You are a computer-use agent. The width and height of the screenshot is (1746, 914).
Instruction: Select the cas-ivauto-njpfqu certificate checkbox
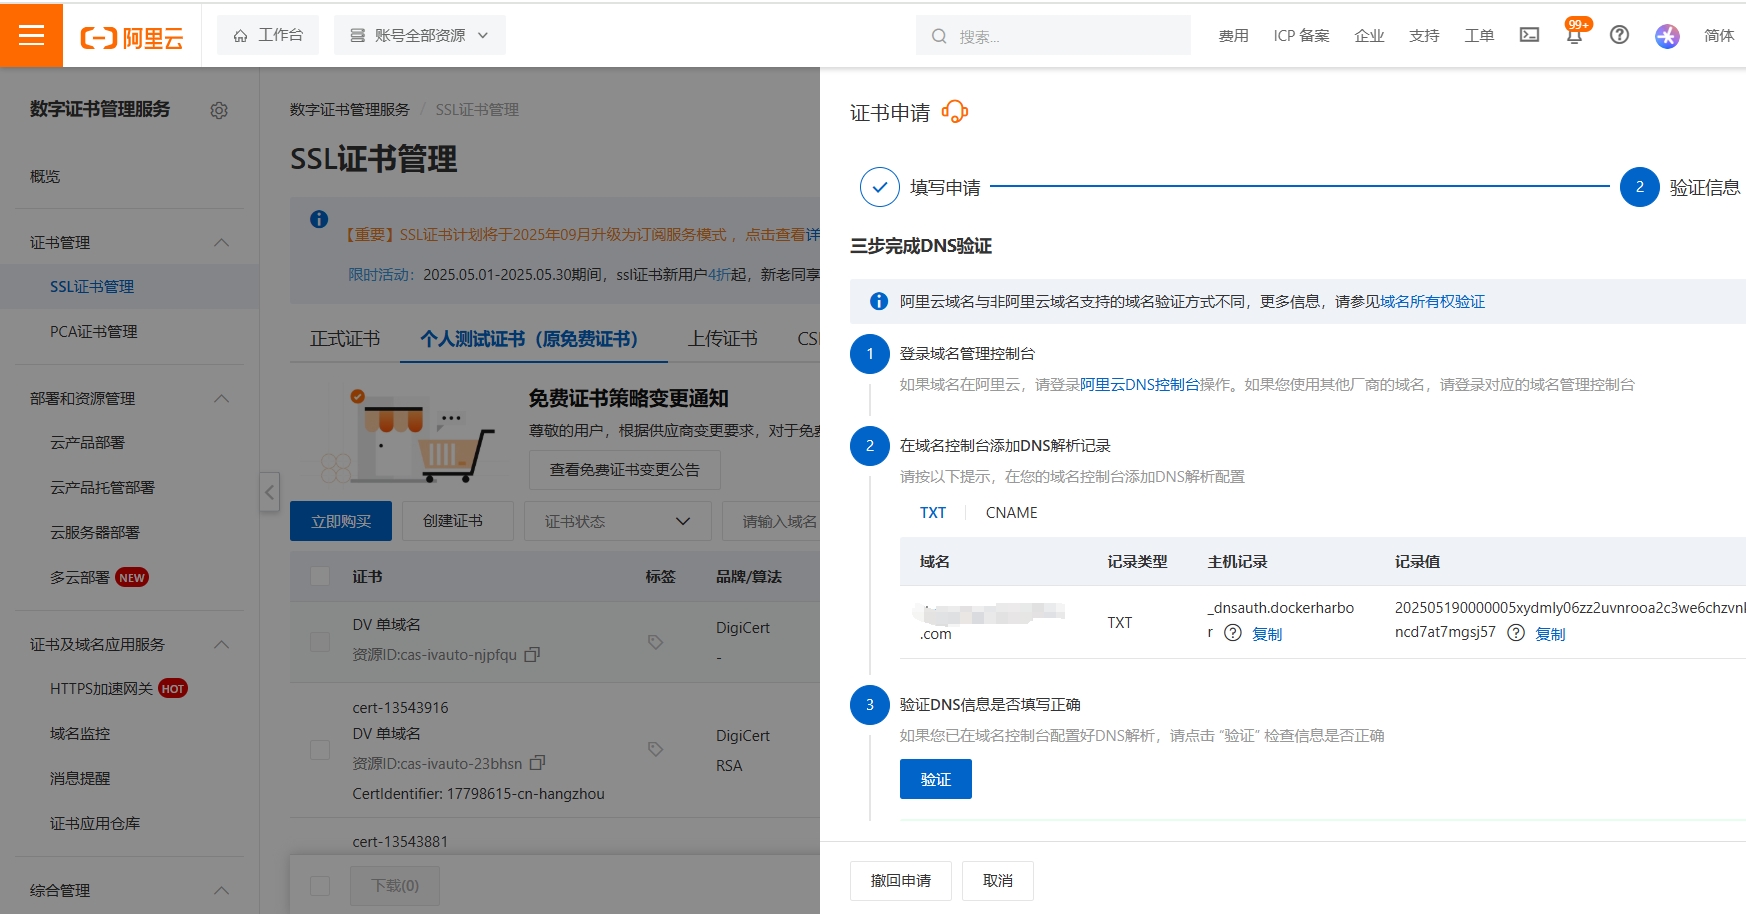point(320,641)
